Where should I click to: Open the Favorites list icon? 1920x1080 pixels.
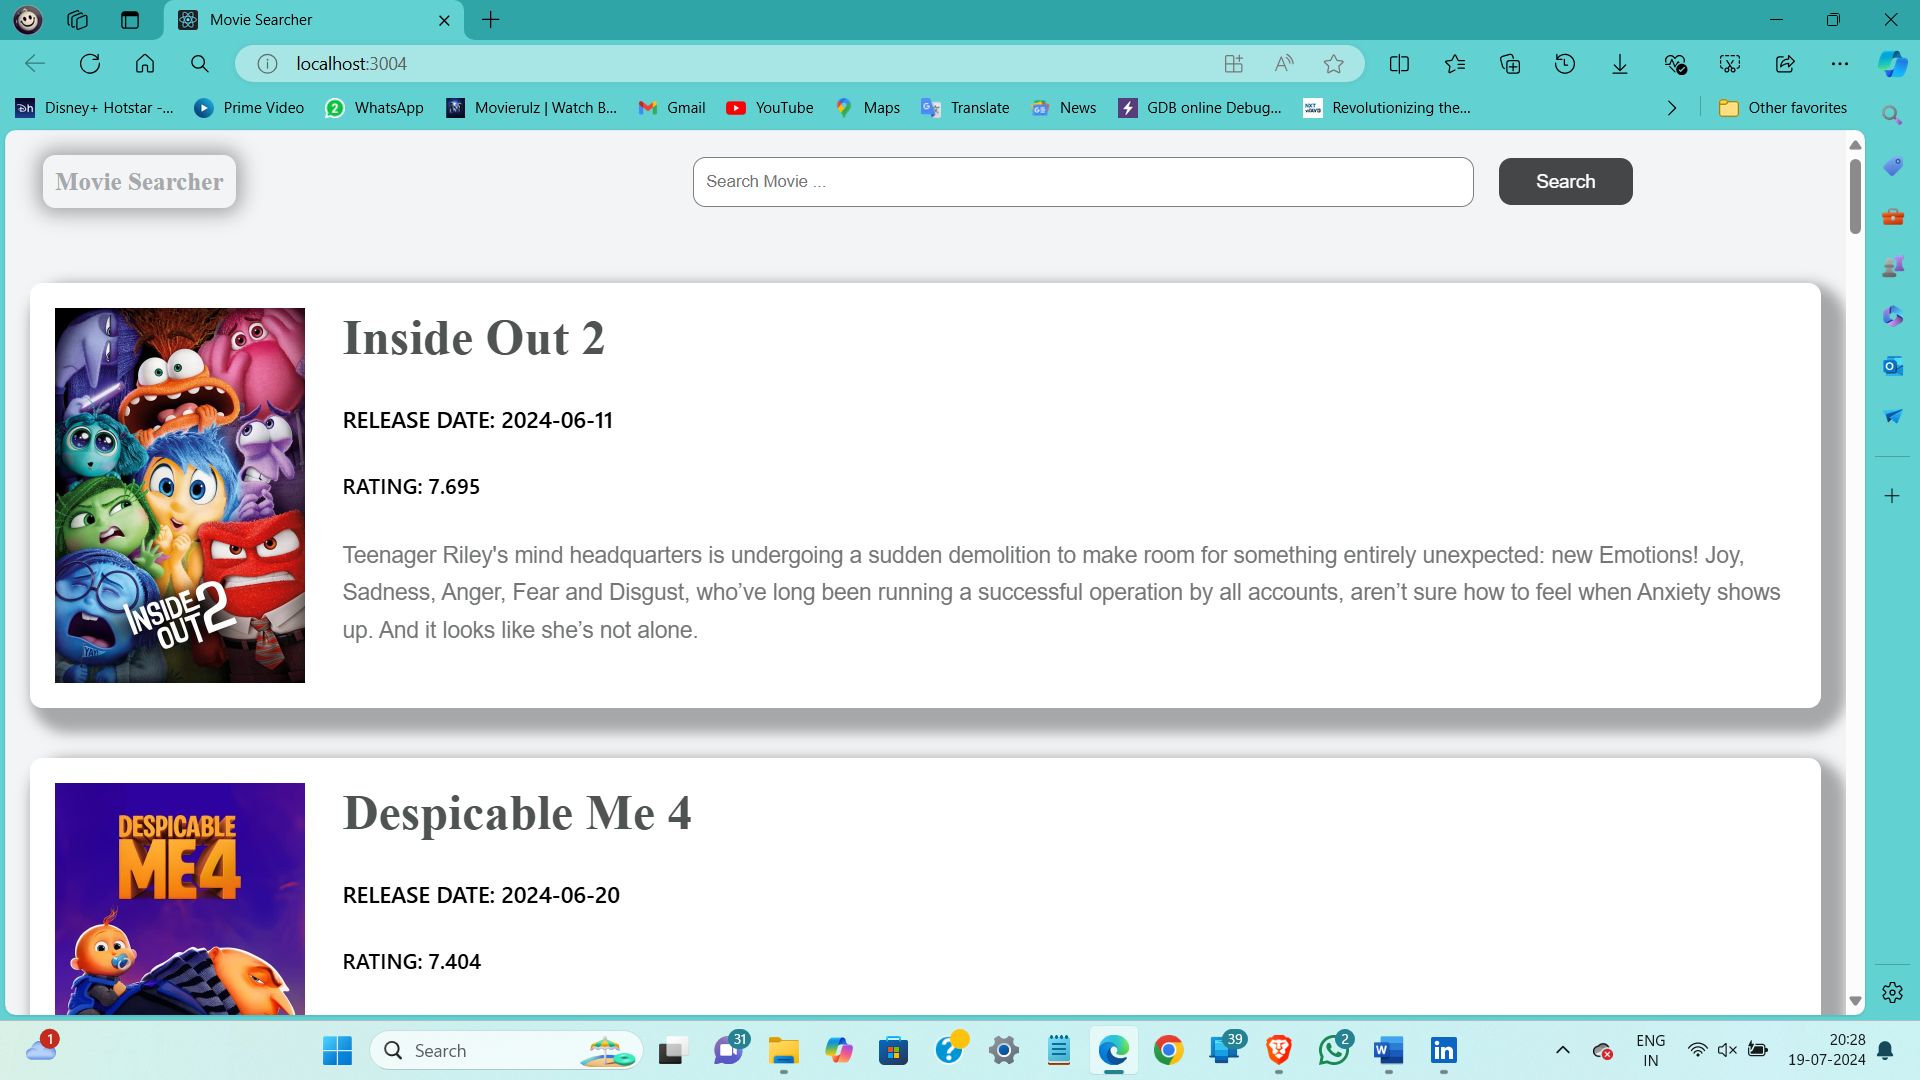[x=1455, y=64]
